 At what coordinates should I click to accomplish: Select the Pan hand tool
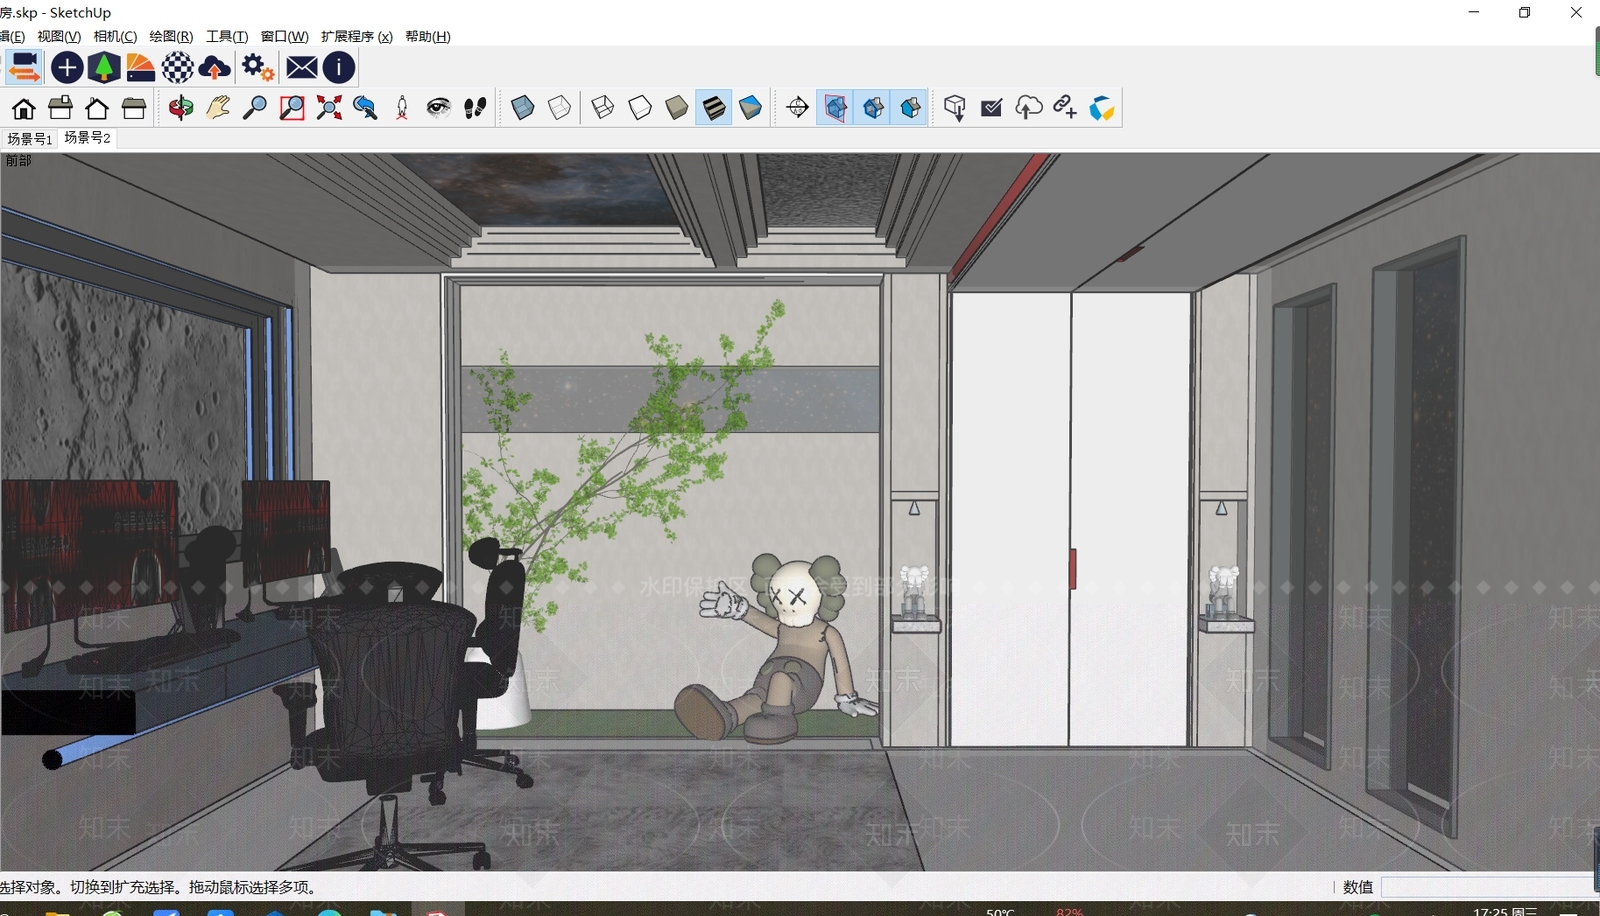coord(218,108)
